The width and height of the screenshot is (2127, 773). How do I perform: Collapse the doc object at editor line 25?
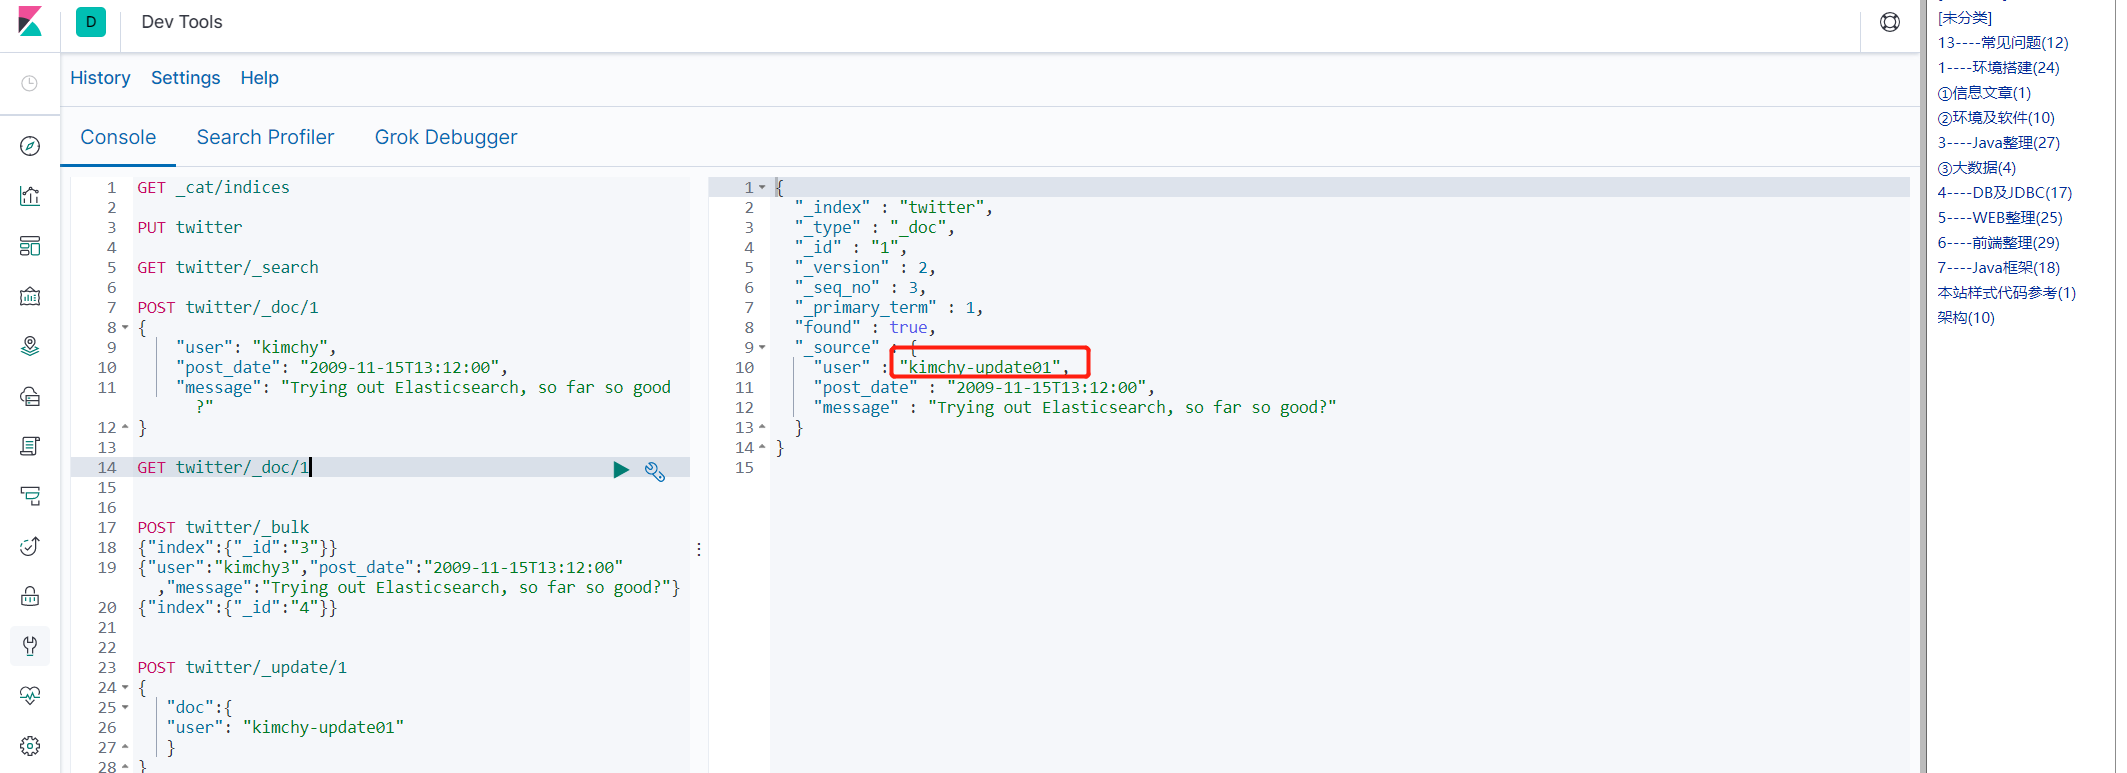tap(125, 708)
